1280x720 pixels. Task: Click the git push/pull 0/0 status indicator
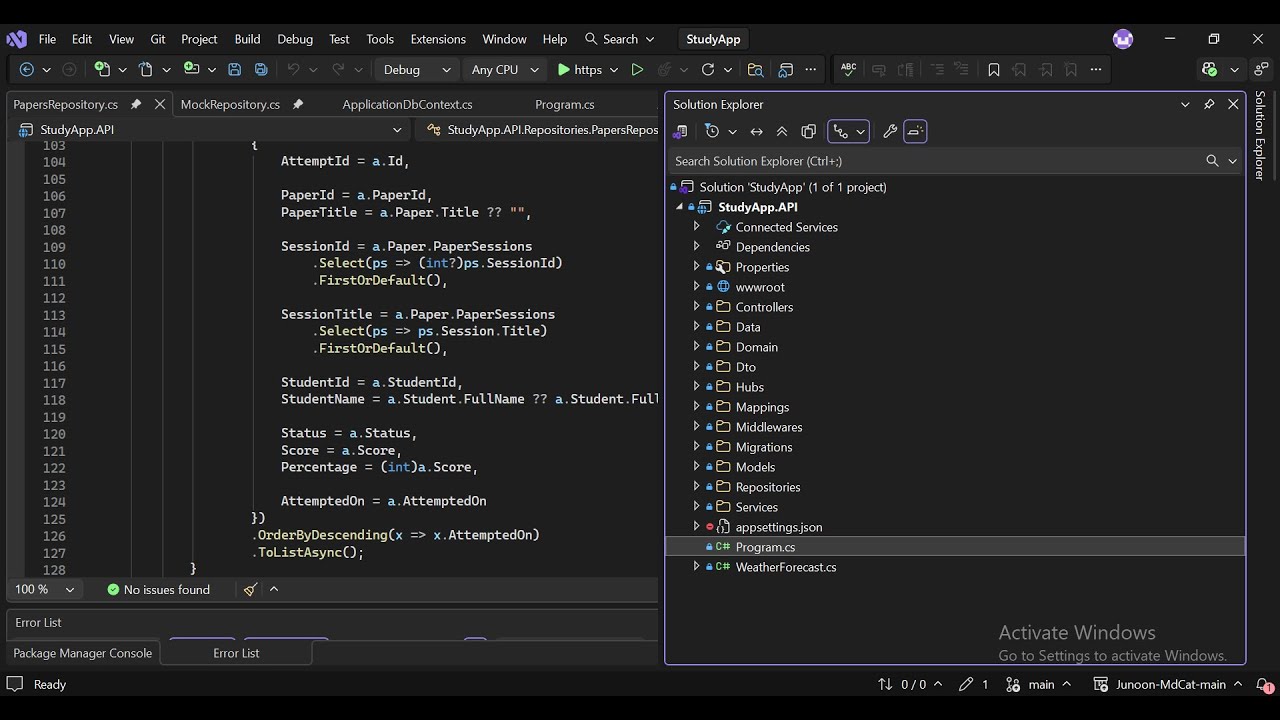(911, 685)
